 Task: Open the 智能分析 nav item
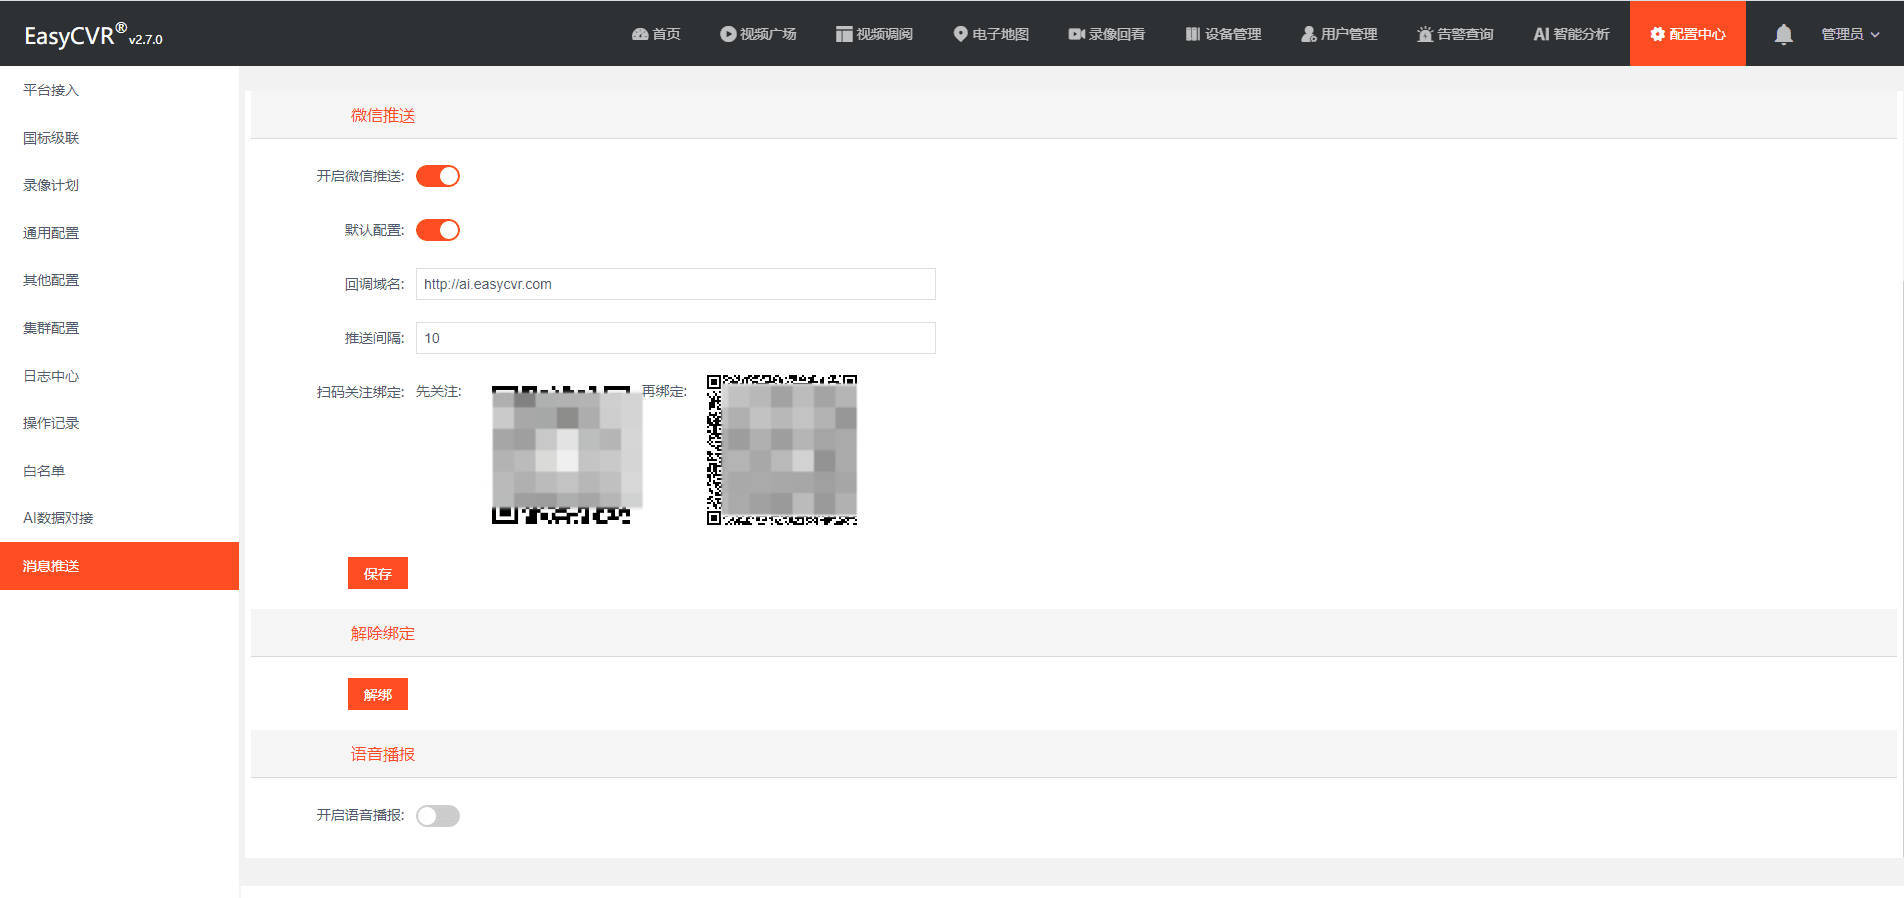coord(1572,34)
